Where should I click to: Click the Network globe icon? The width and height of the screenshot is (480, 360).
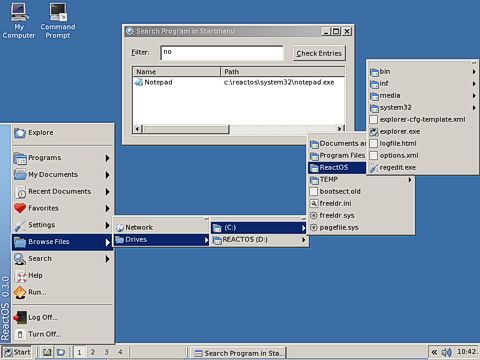tap(120, 228)
